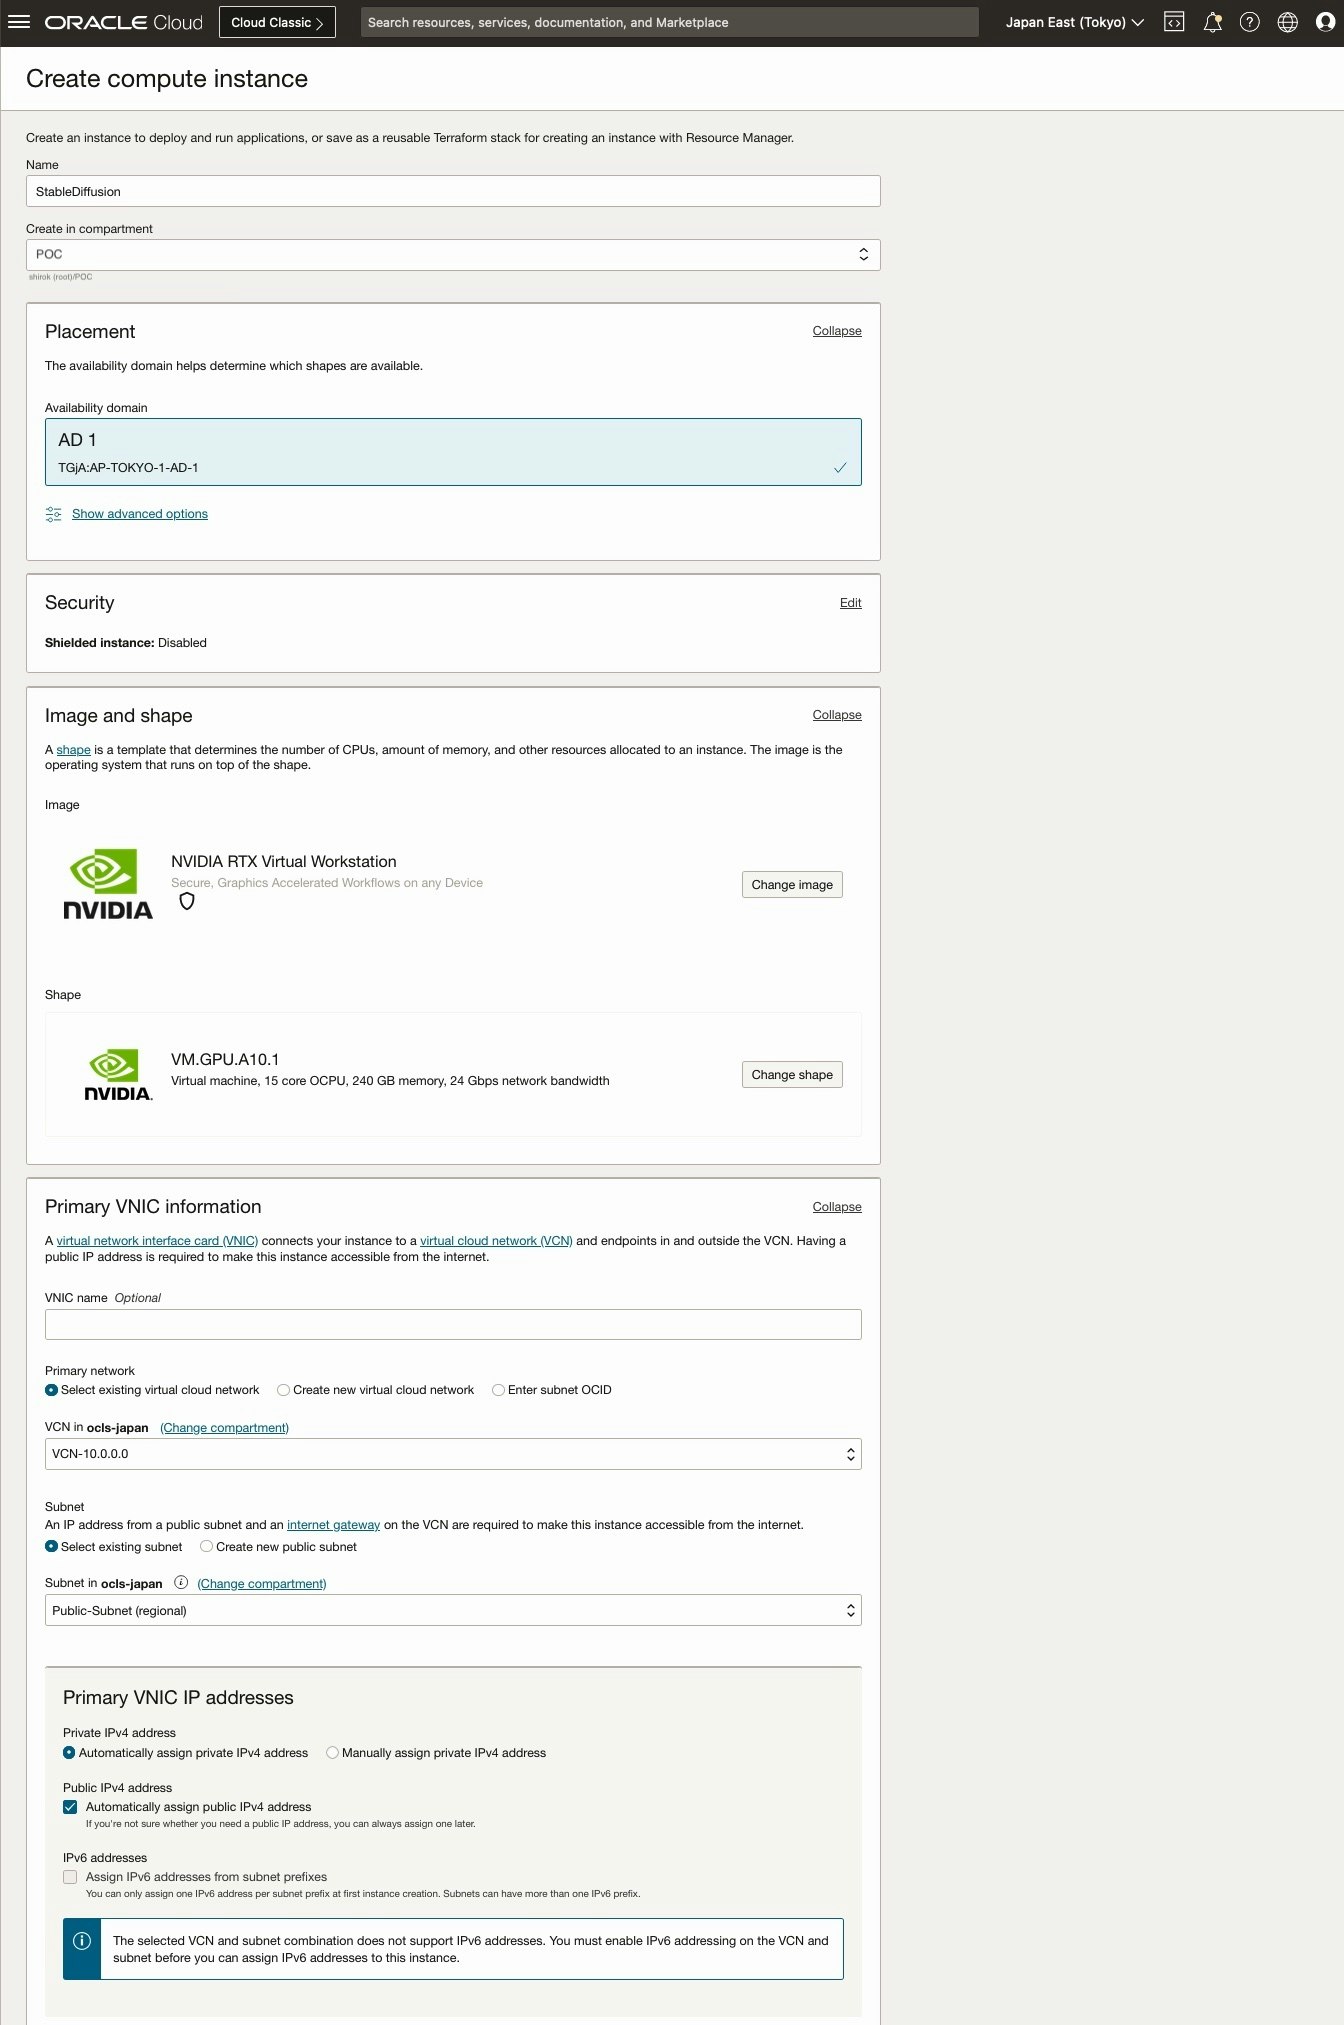Image resolution: width=1344 pixels, height=2025 pixels.
Task: Click the search resources and services box
Action: point(669,22)
